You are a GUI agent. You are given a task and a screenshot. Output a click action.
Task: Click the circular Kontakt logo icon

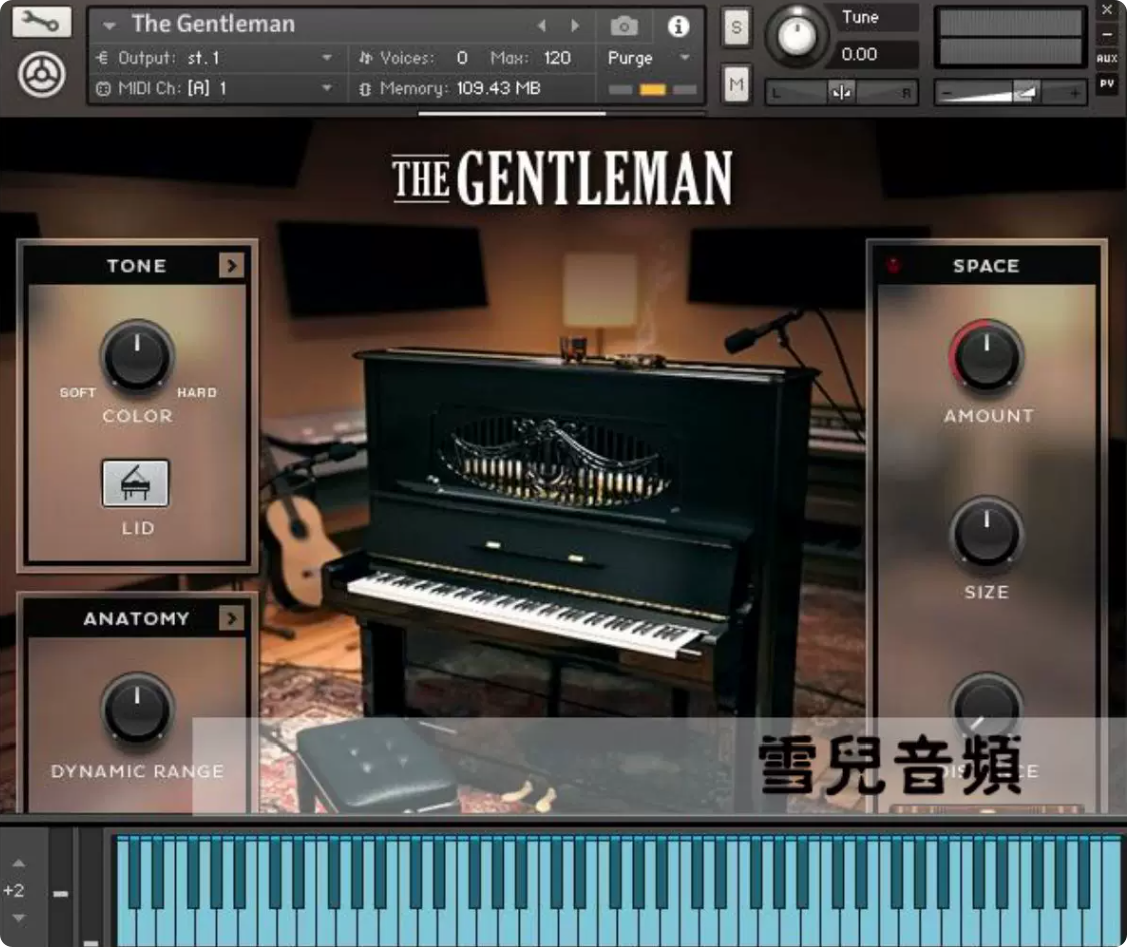(x=41, y=74)
